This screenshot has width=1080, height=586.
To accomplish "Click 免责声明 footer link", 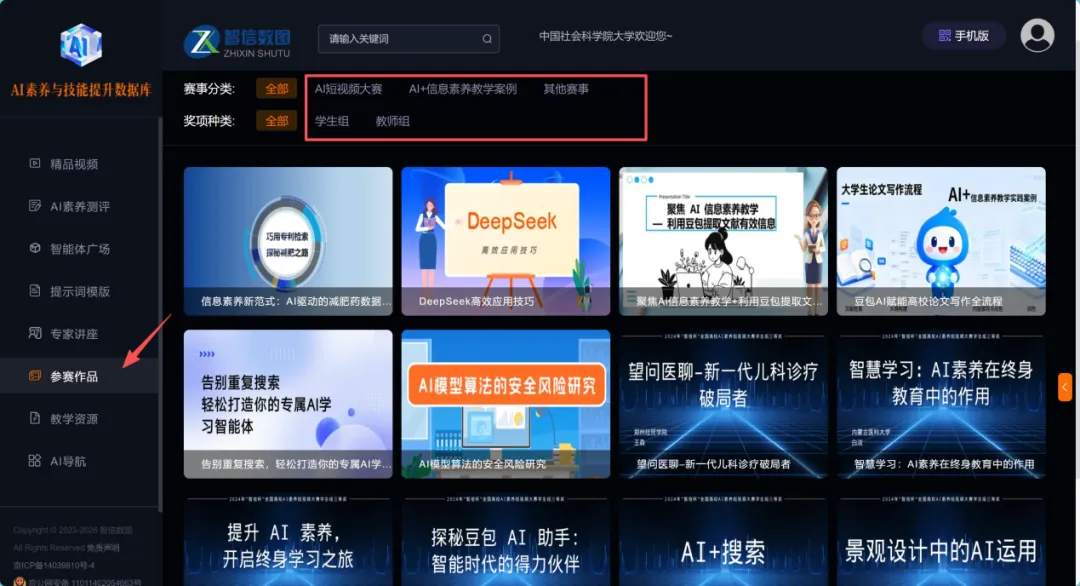I will pyautogui.click(x=103, y=548).
